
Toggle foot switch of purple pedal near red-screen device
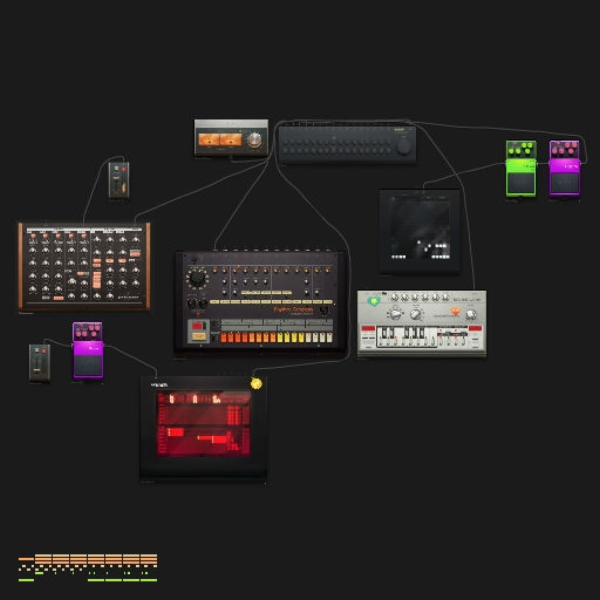point(88,365)
